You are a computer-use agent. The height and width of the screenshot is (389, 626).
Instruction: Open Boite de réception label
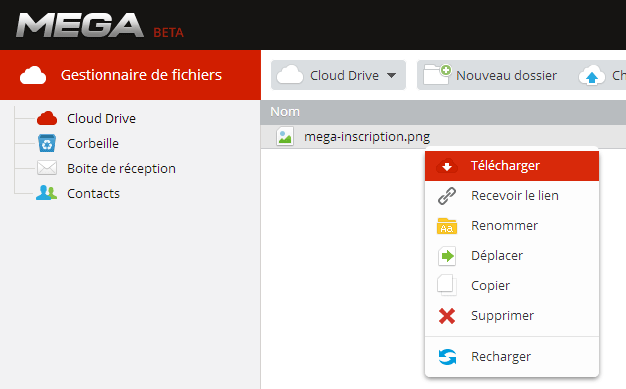(x=121, y=169)
